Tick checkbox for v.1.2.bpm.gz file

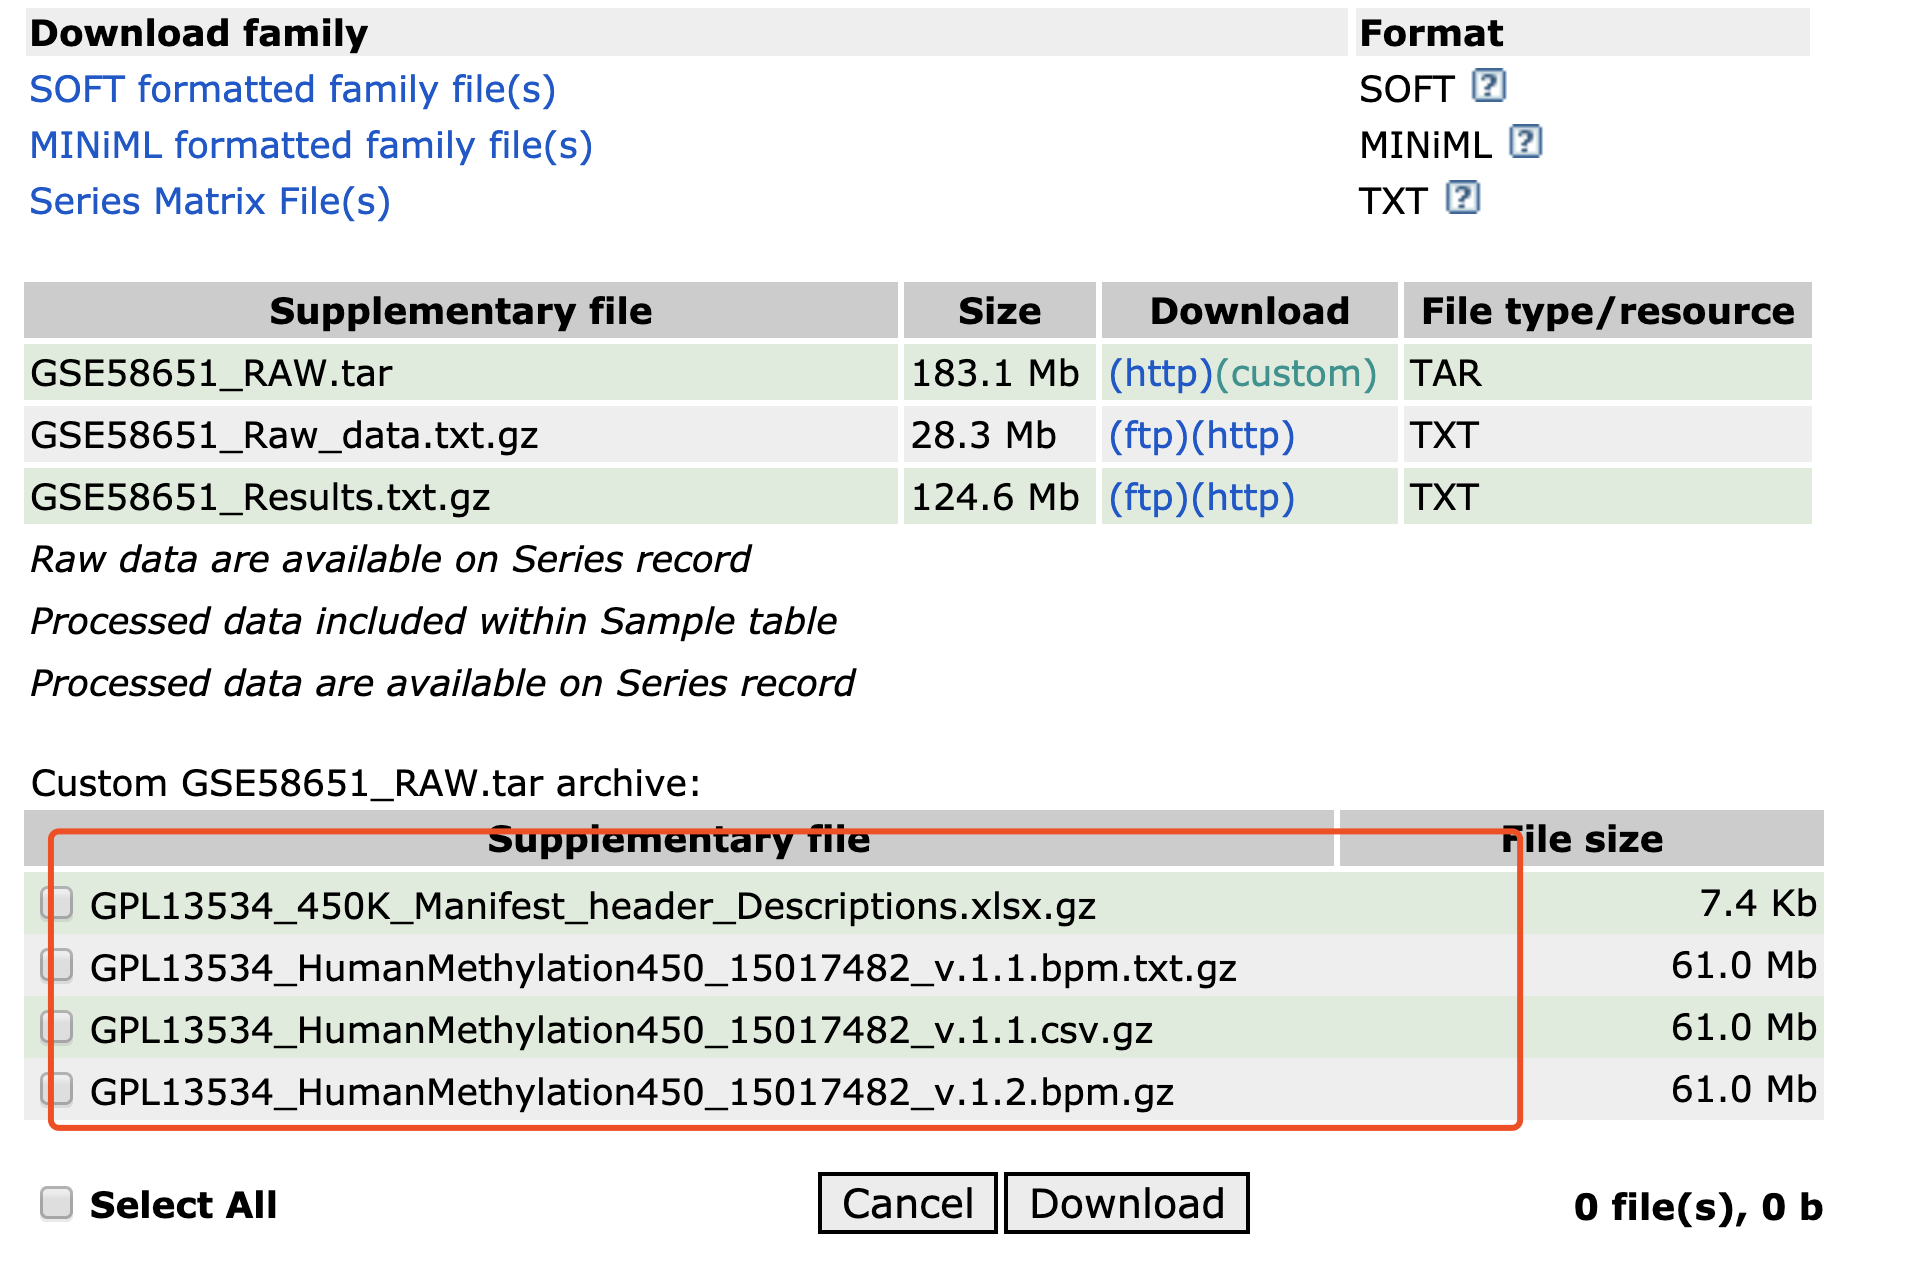click(57, 1089)
